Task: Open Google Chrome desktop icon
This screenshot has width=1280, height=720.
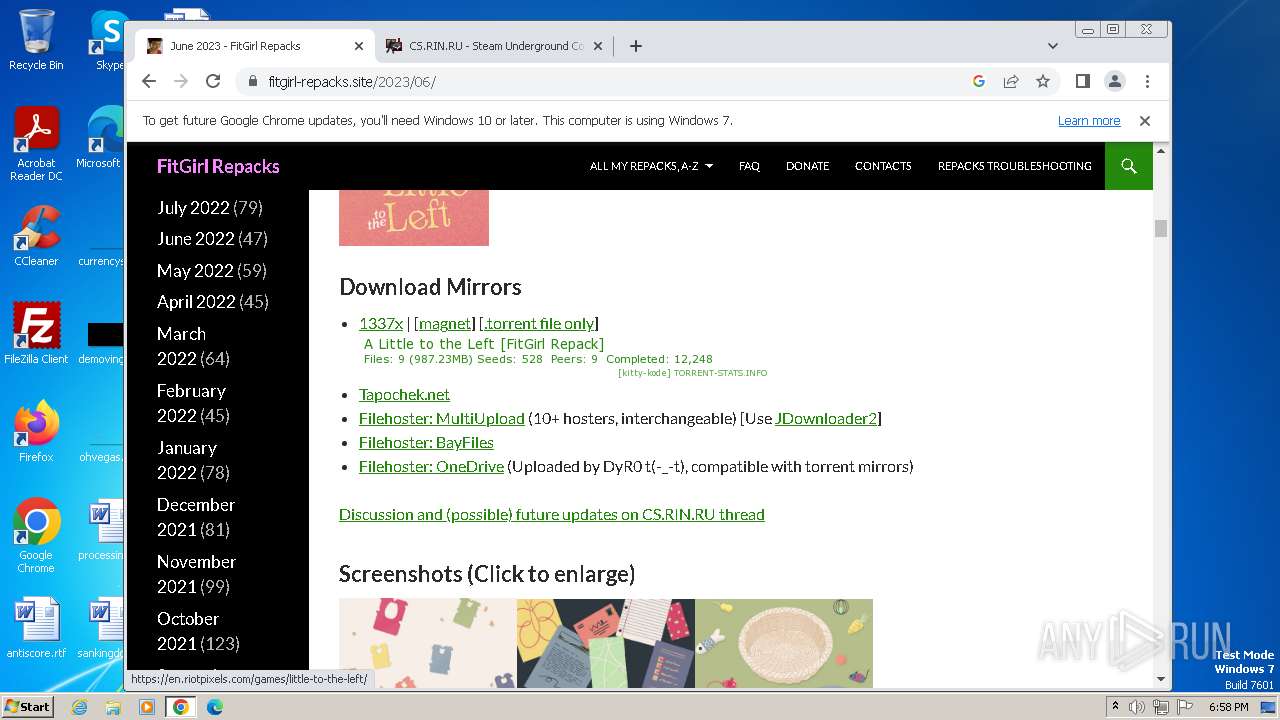Action: (x=36, y=536)
